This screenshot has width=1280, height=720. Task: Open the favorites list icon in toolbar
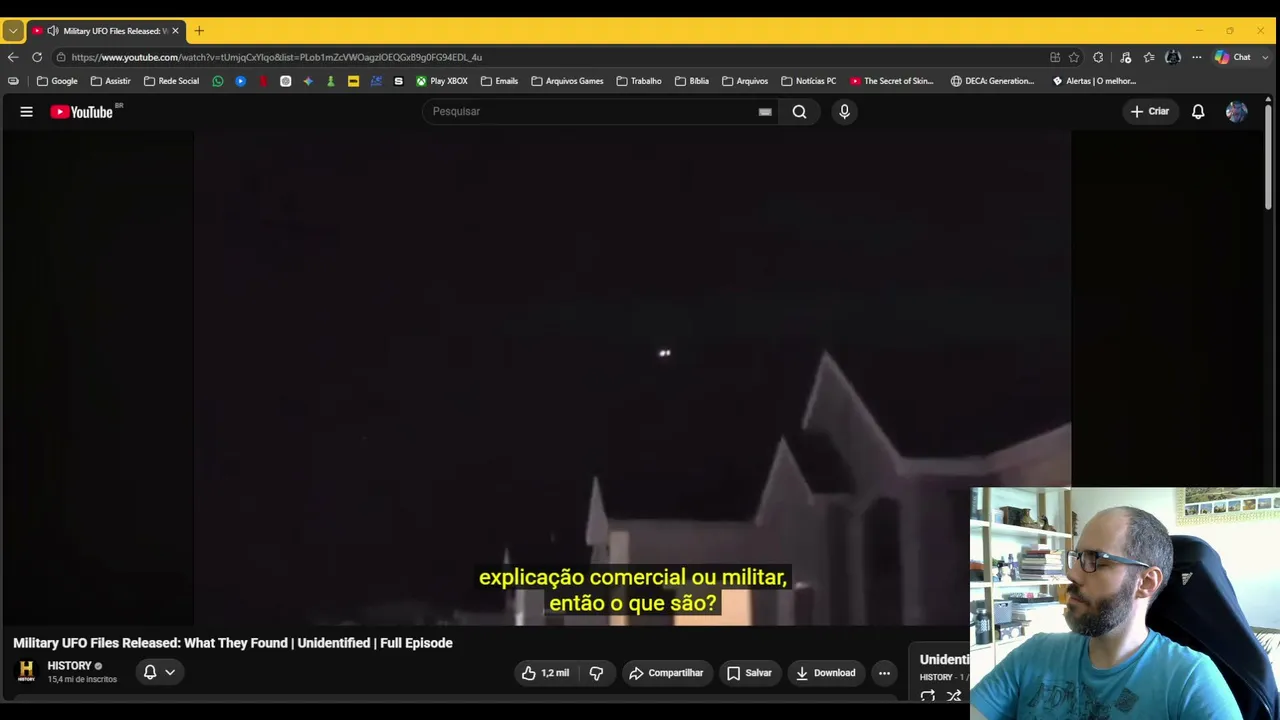[x=1149, y=57]
